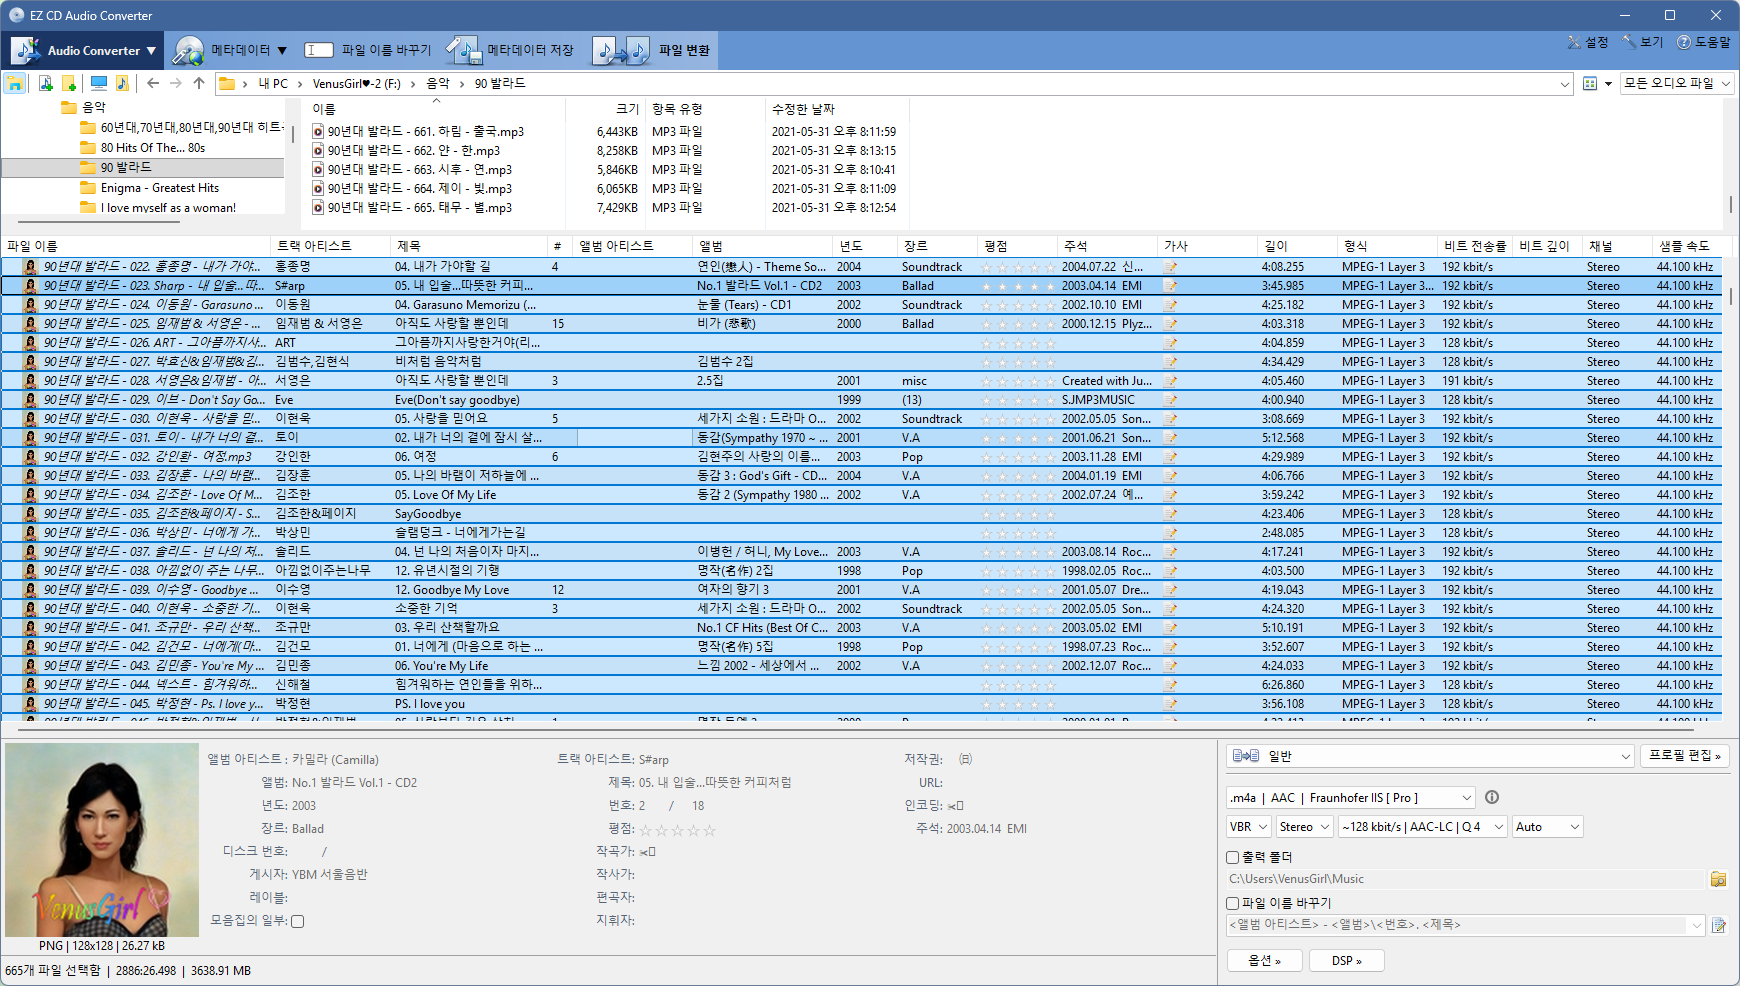Click the album cover art thumbnail

pos(102,840)
